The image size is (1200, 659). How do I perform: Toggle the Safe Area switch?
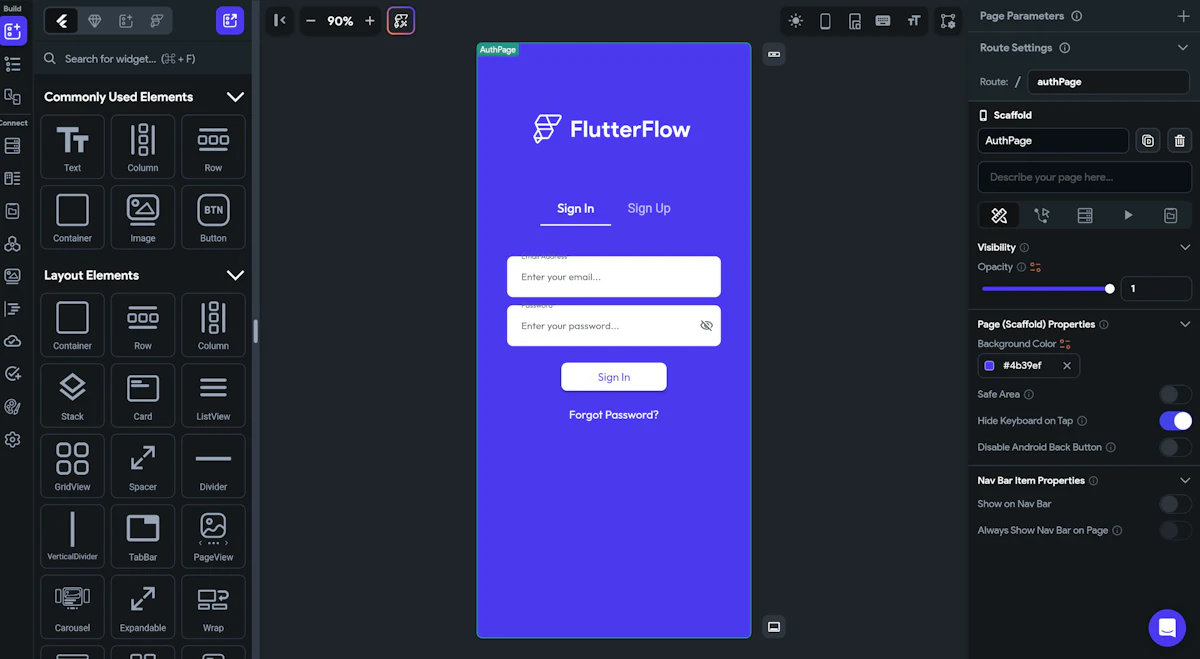pyautogui.click(x=1175, y=395)
